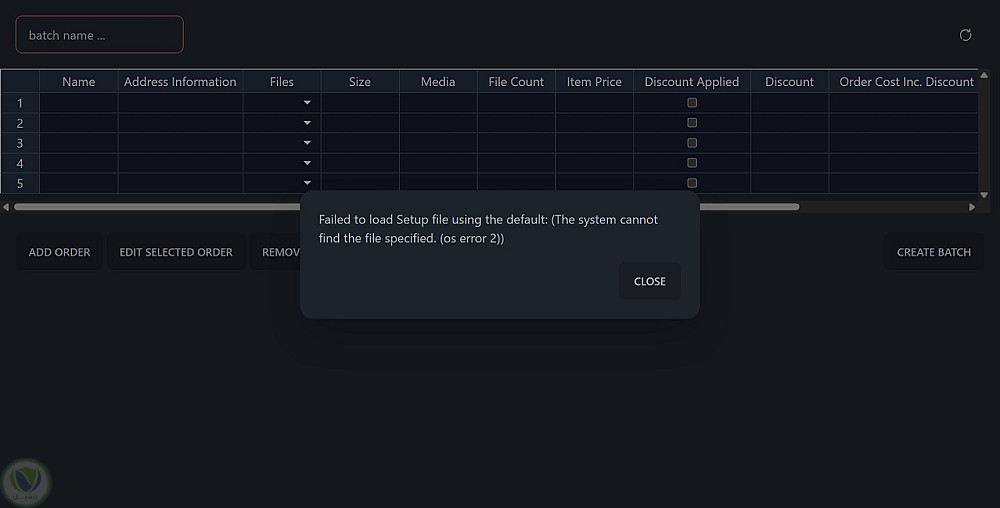Open the Files dropdown in row 1
This screenshot has height=508, width=1000.
[307, 103]
